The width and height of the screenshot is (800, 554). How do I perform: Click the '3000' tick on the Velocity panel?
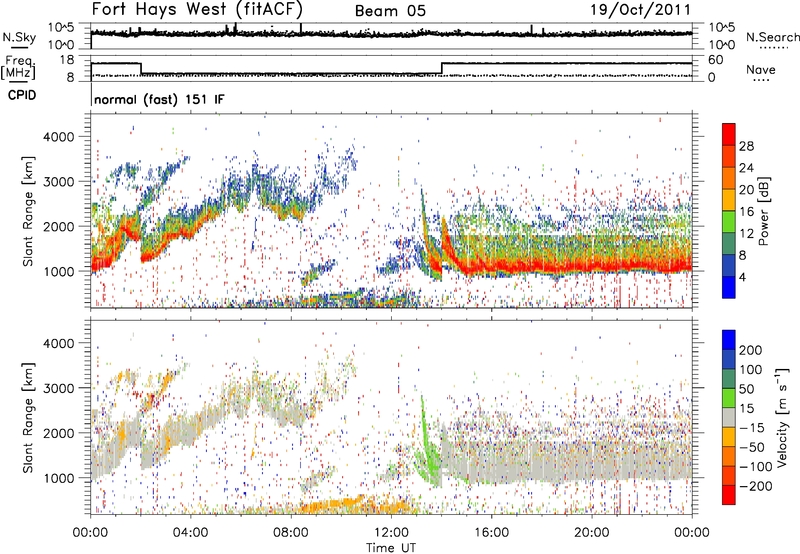59,388
